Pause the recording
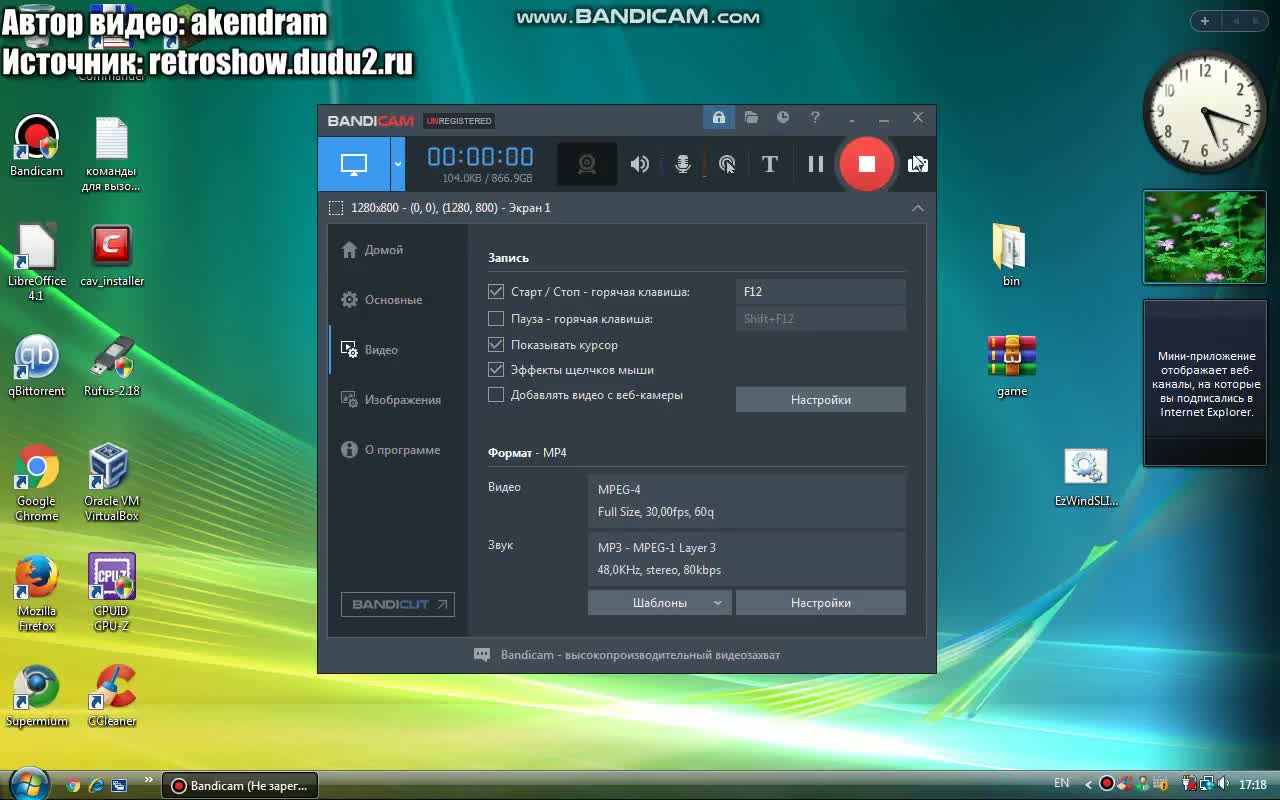The width and height of the screenshot is (1280, 800). tap(816, 164)
